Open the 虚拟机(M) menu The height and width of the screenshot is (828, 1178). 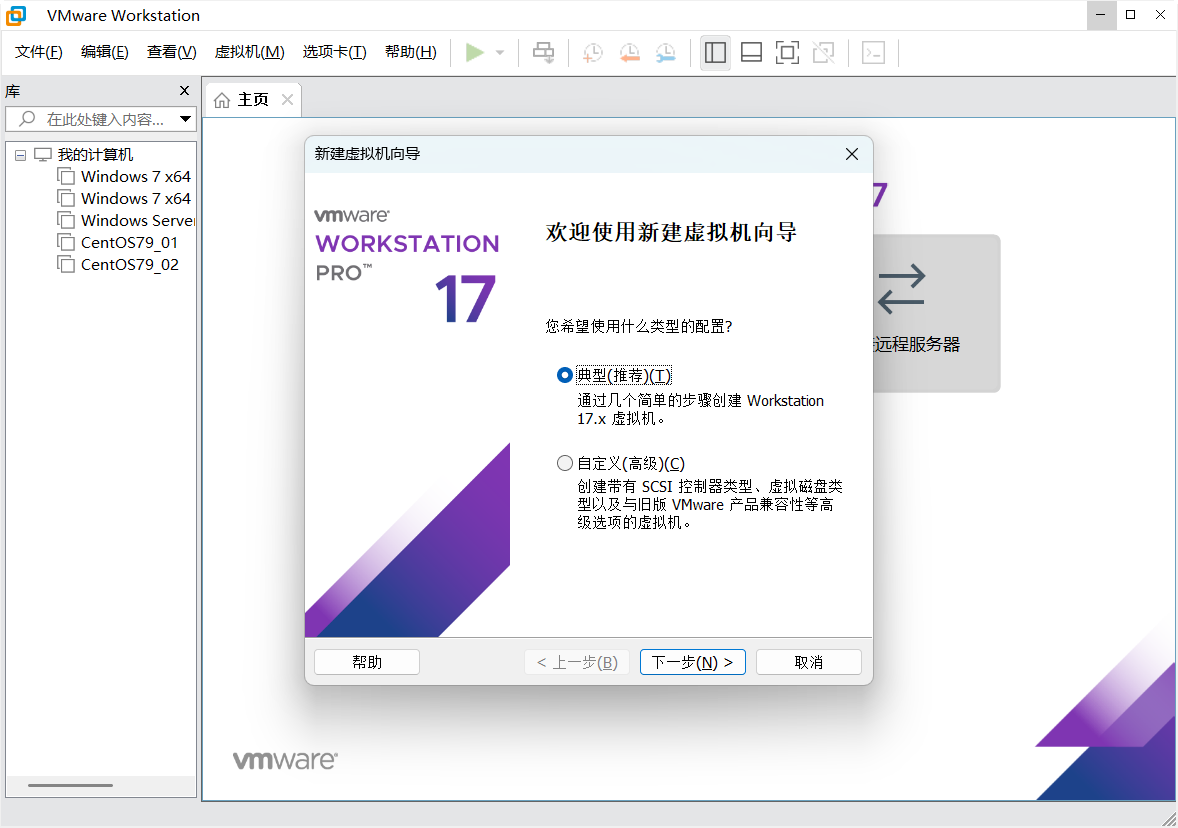pyautogui.click(x=249, y=52)
